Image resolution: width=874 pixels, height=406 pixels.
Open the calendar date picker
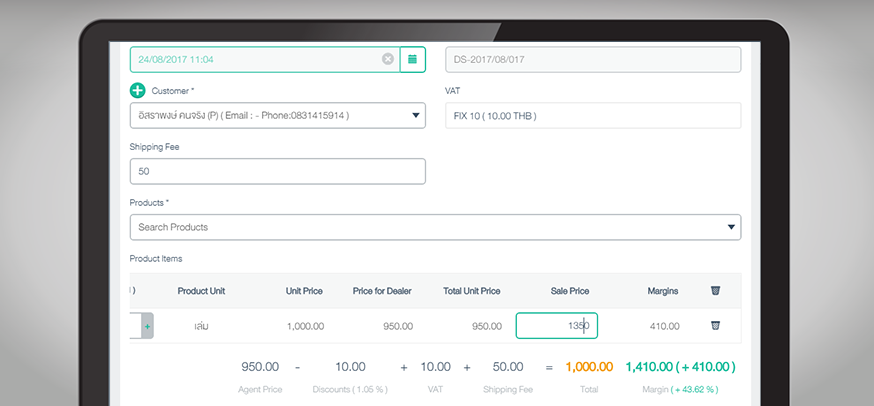pos(412,59)
